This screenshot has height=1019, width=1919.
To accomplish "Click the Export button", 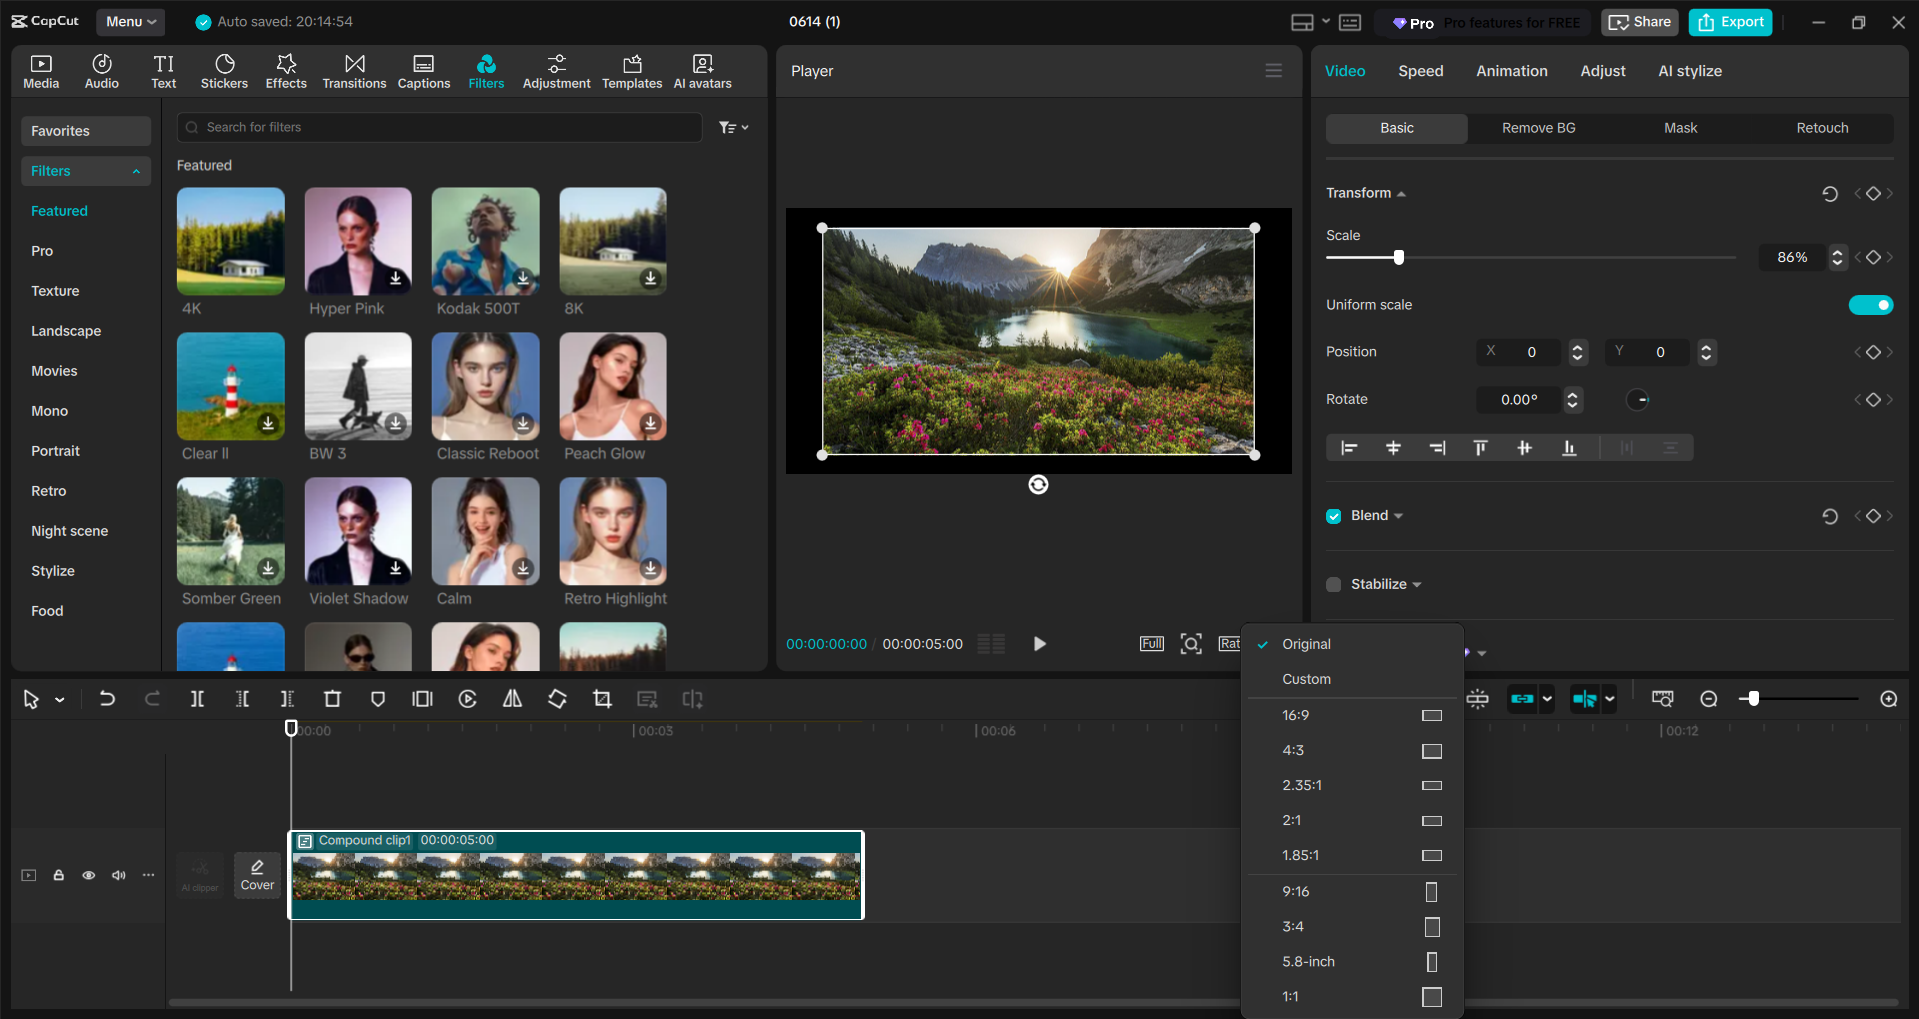I will (x=1729, y=21).
